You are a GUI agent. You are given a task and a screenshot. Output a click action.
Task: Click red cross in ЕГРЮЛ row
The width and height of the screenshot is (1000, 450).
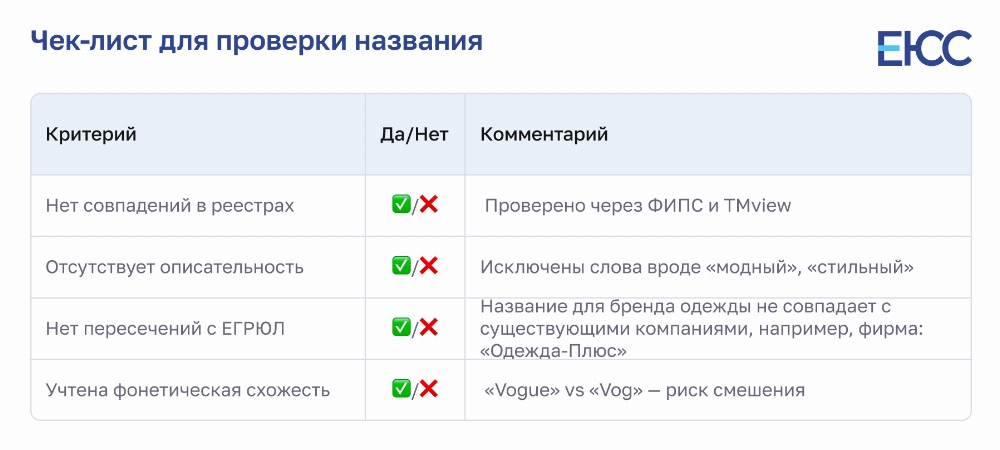pos(429,328)
